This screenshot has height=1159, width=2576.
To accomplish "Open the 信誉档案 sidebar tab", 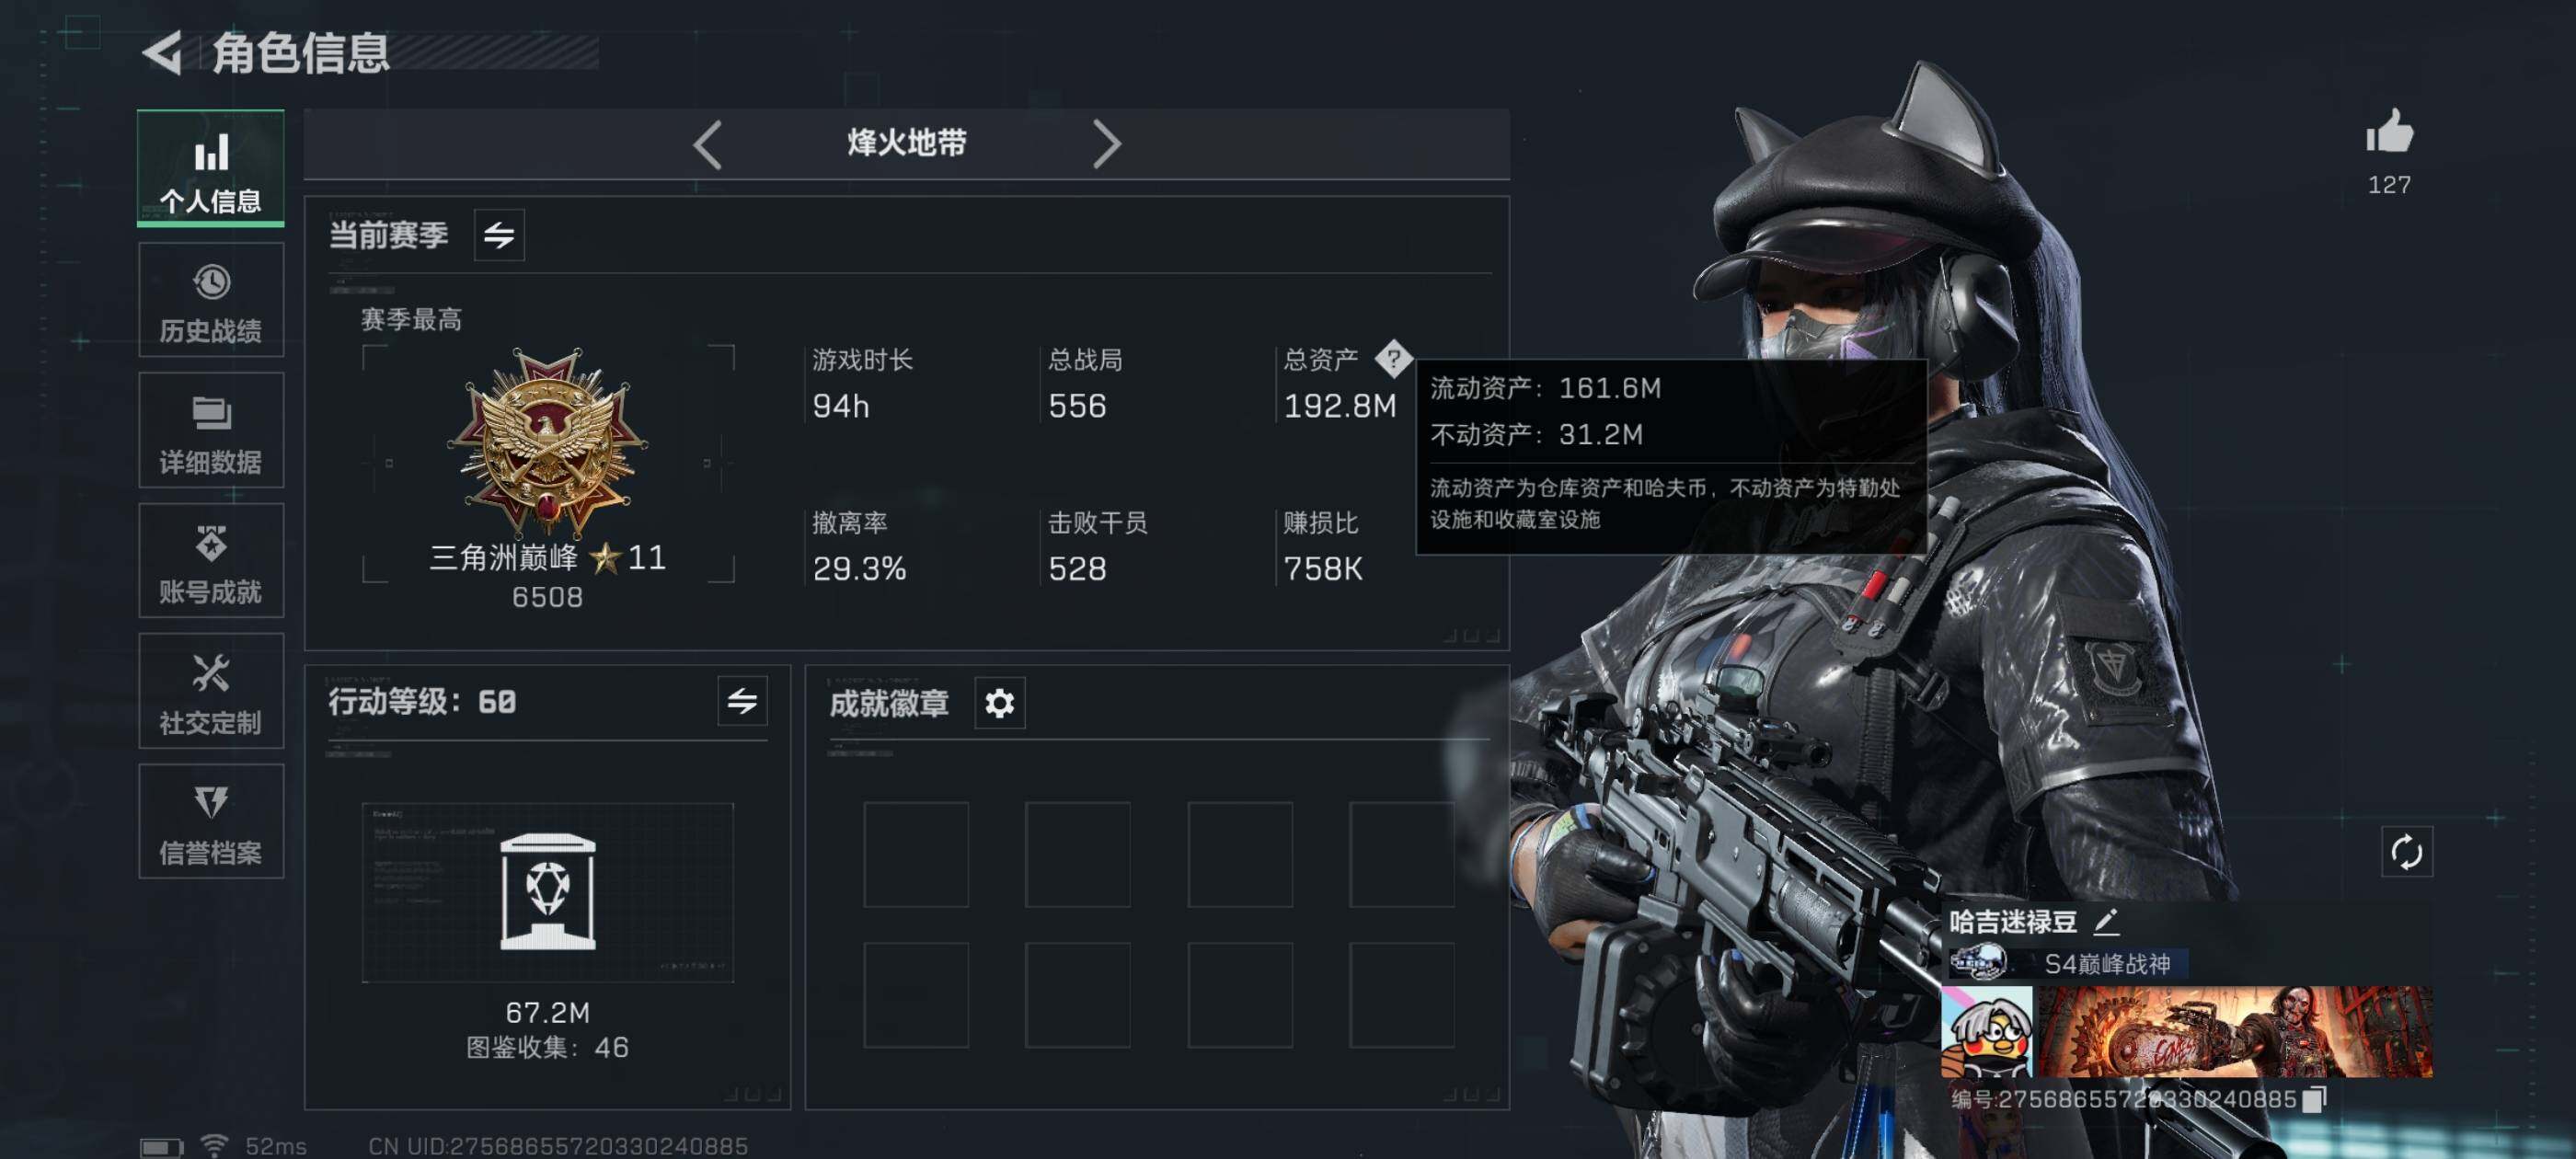I will coord(211,821).
